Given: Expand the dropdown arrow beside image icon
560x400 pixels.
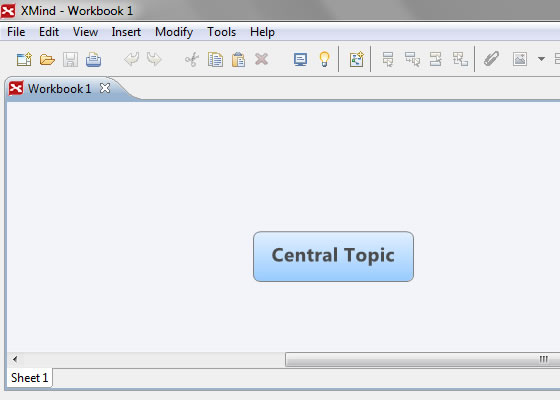Looking at the screenshot, I should click(541, 59).
